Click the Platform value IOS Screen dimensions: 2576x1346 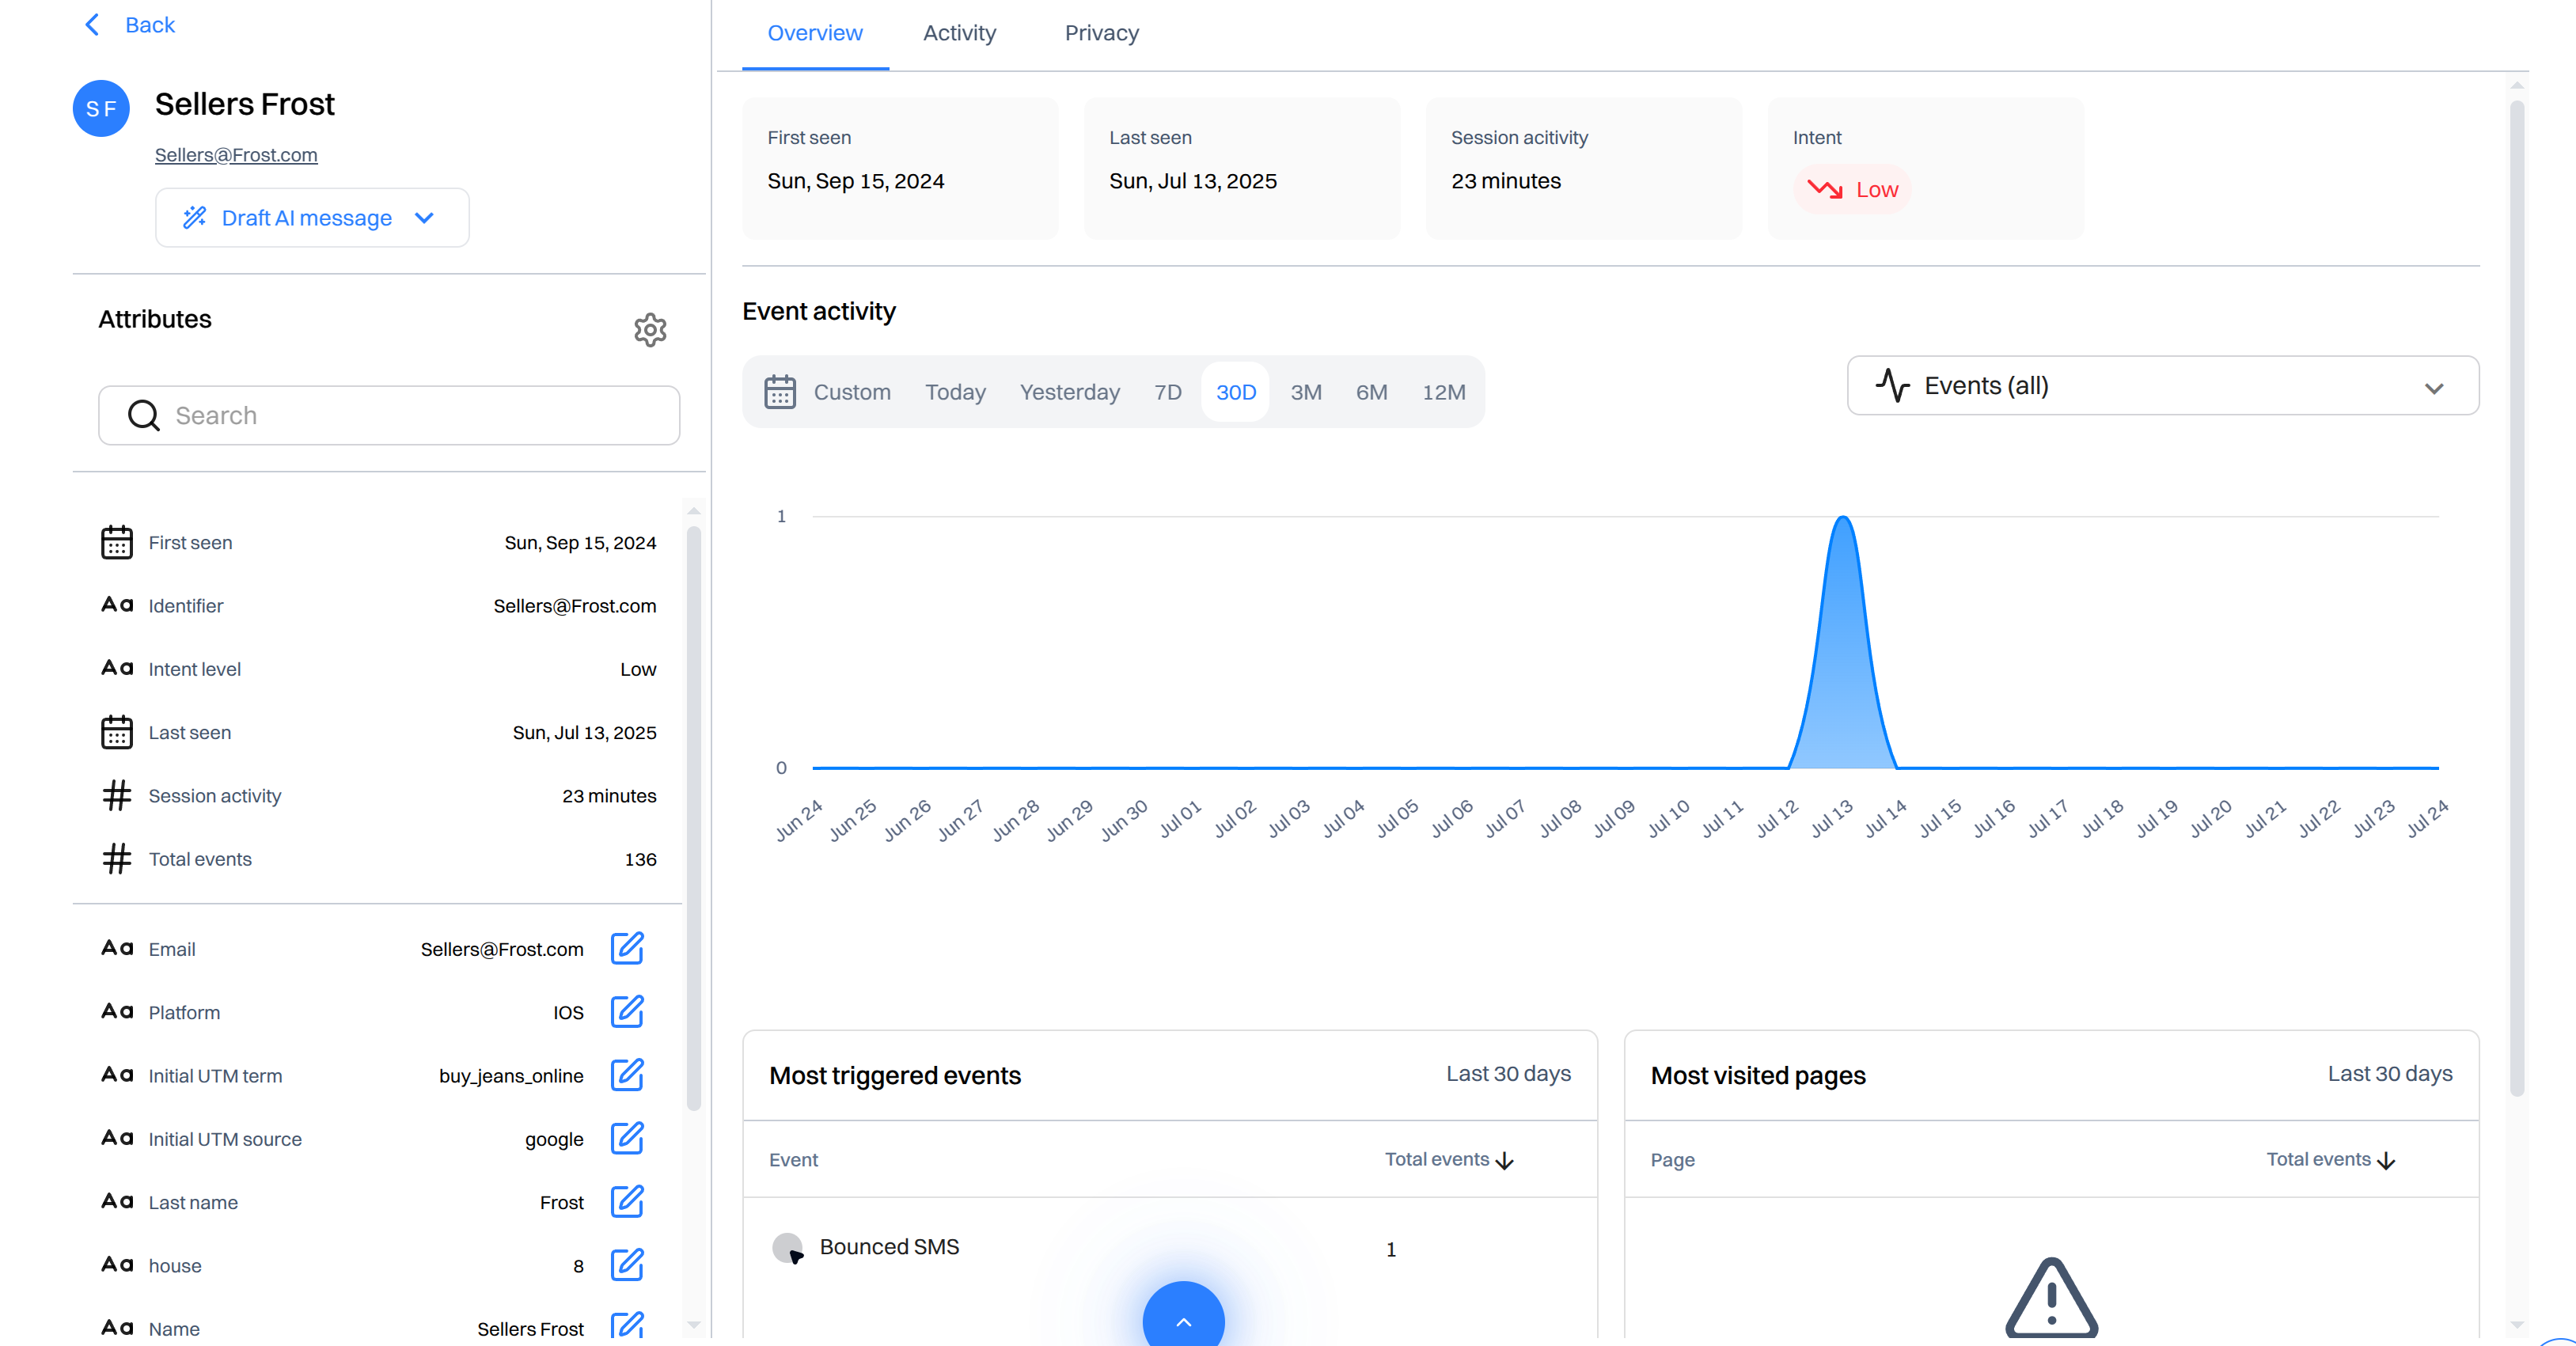click(568, 1012)
